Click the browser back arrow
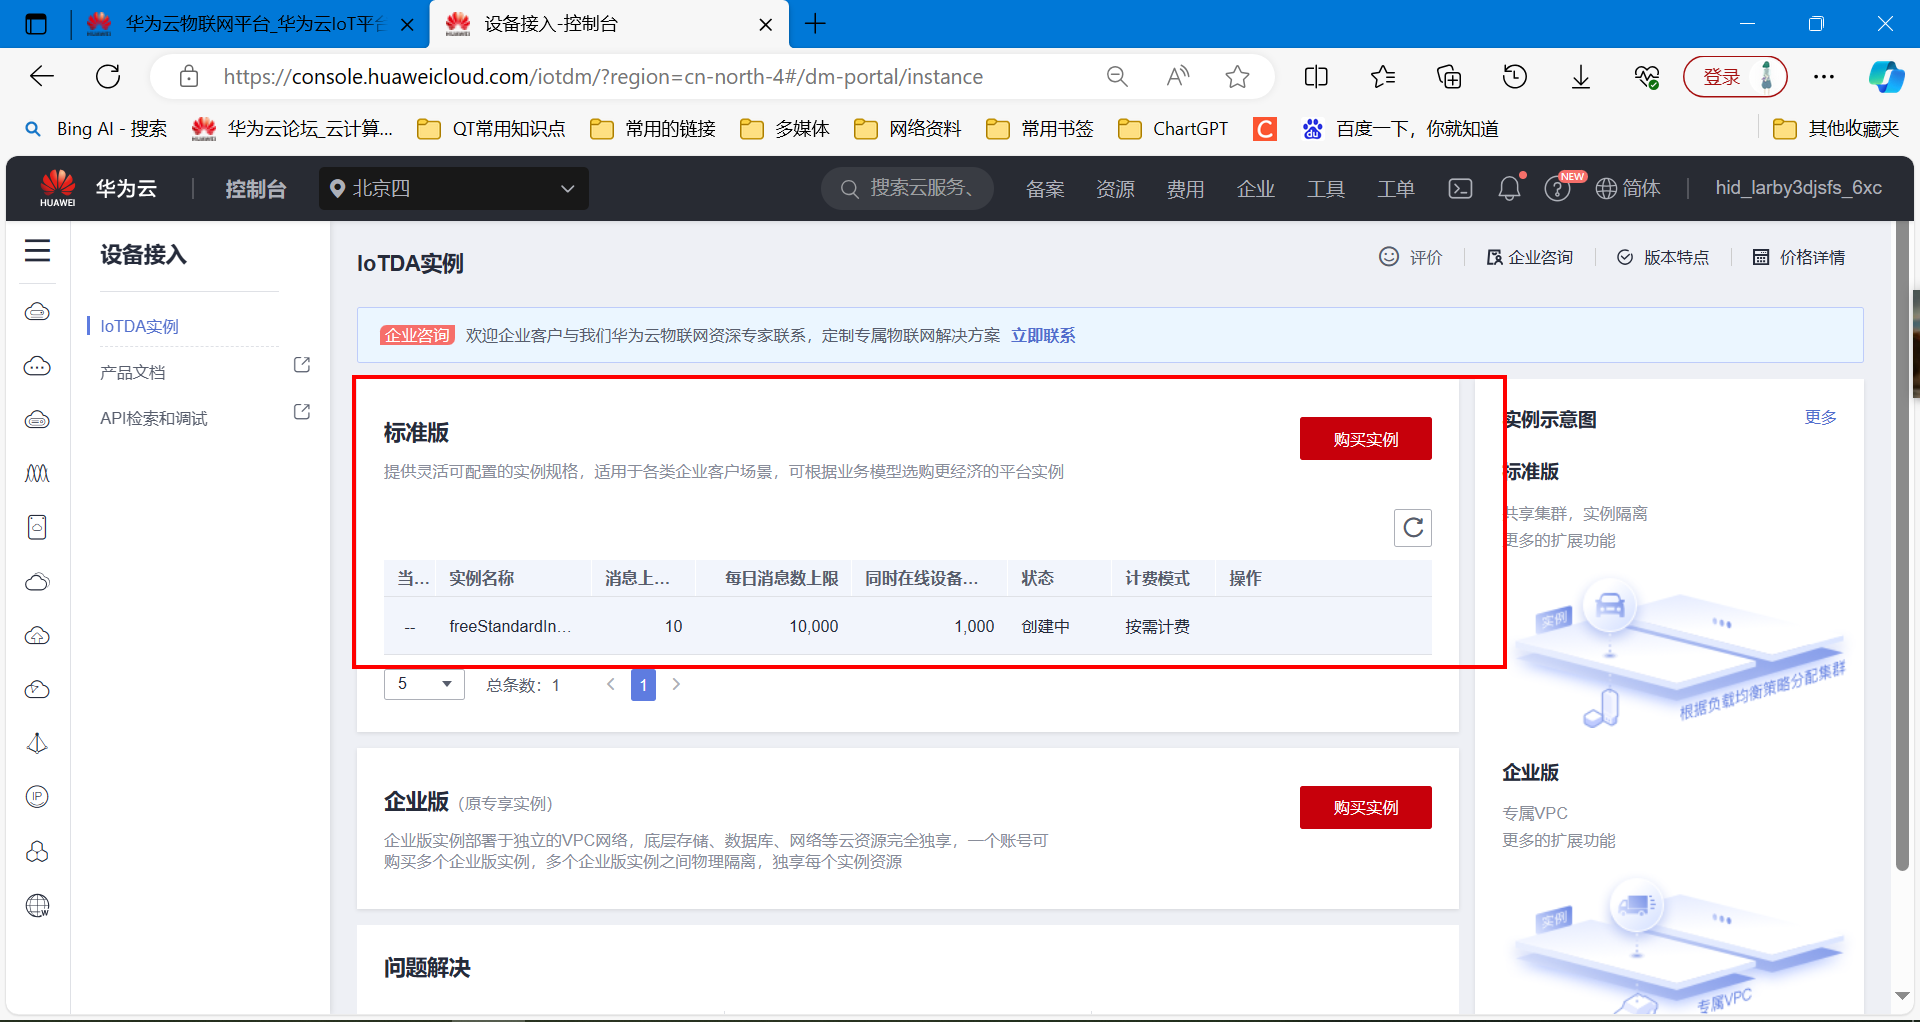The width and height of the screenshot is (1920, 1022). pyautogui.click(x=42, y=77)
